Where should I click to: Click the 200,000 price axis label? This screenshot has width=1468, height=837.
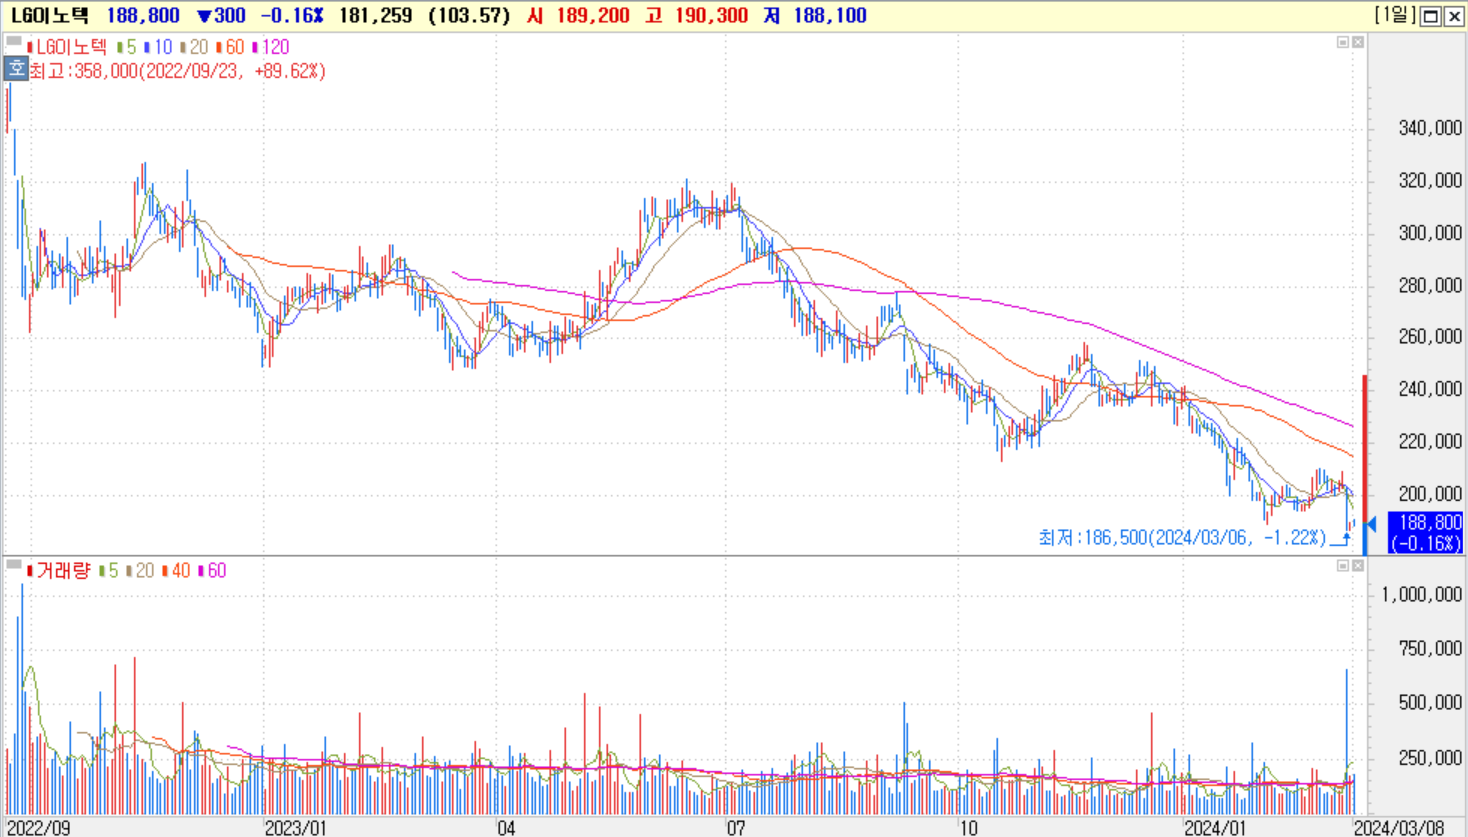pos(1430,494)
